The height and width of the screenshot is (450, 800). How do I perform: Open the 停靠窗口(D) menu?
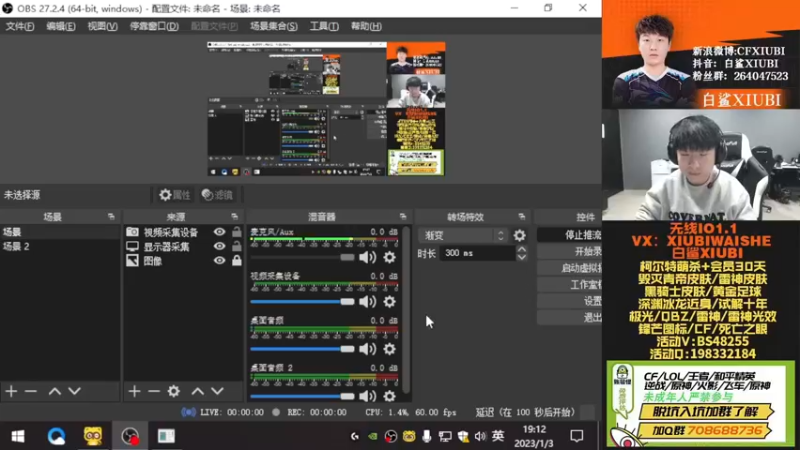pos(154,27)
